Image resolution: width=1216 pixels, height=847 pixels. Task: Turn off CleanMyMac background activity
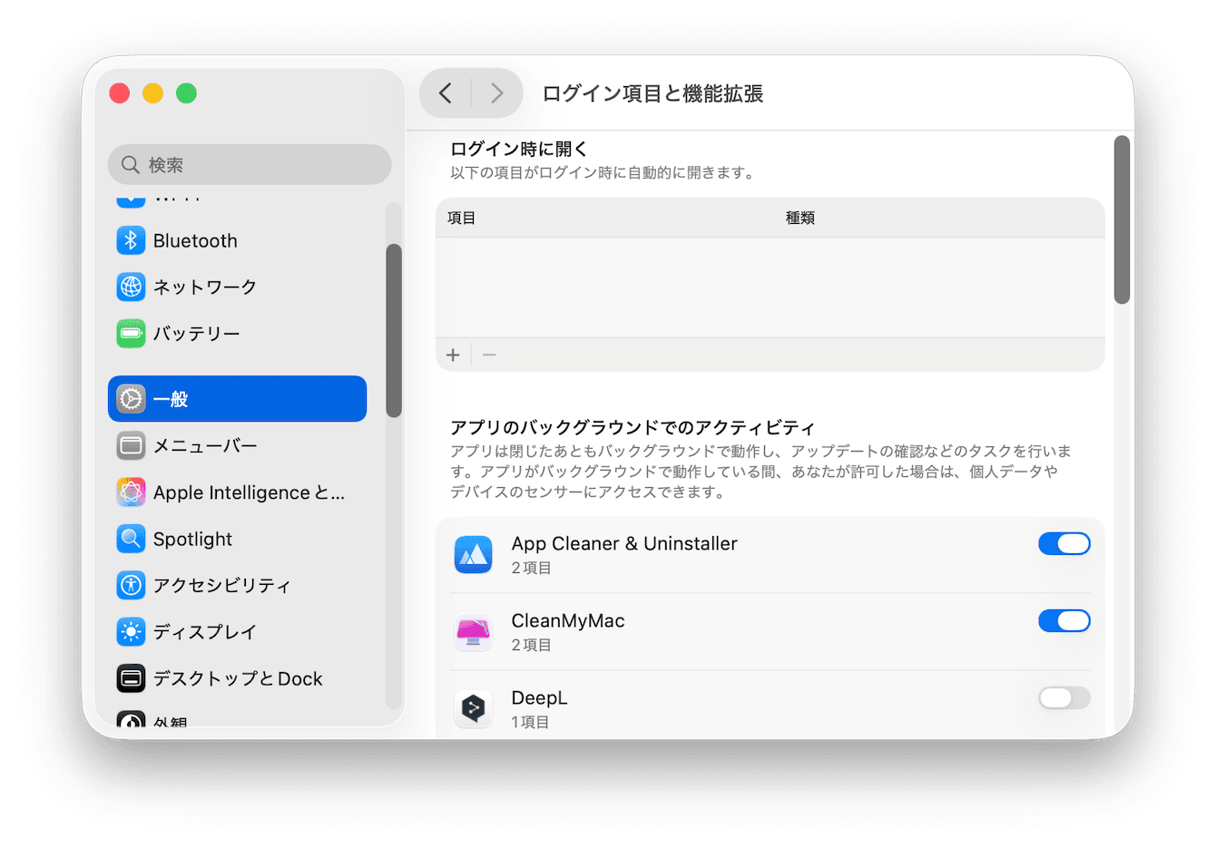1064,620
